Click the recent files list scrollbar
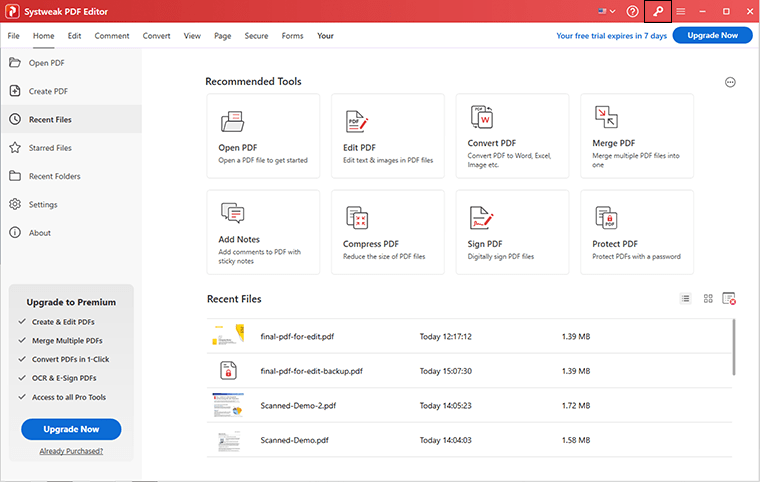 (x=734, y=347)
